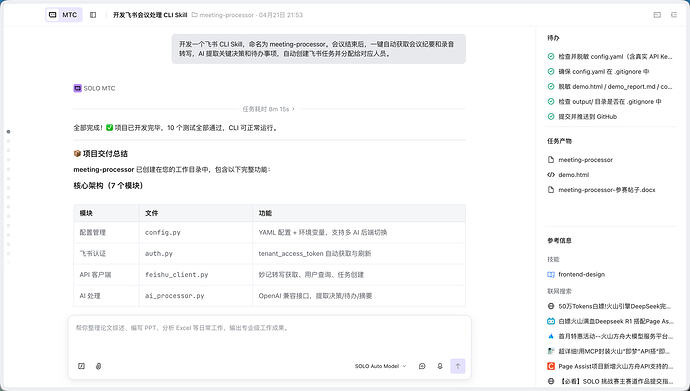Screen dimensions: 690x391
Task: Click the ai_processor.py table cell
Action: pos(195,296)
